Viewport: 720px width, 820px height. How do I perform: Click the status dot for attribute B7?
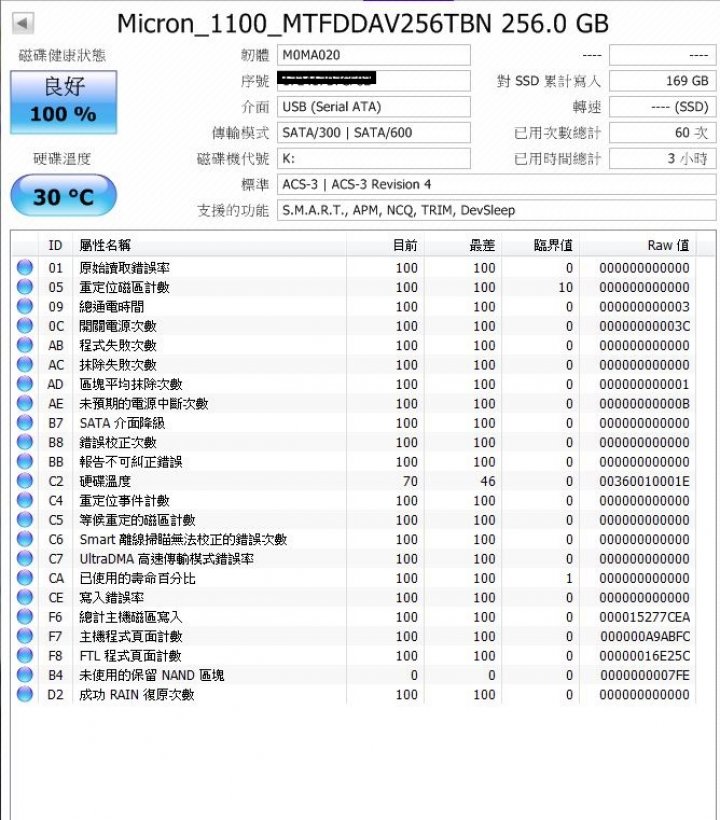point(25,423)
